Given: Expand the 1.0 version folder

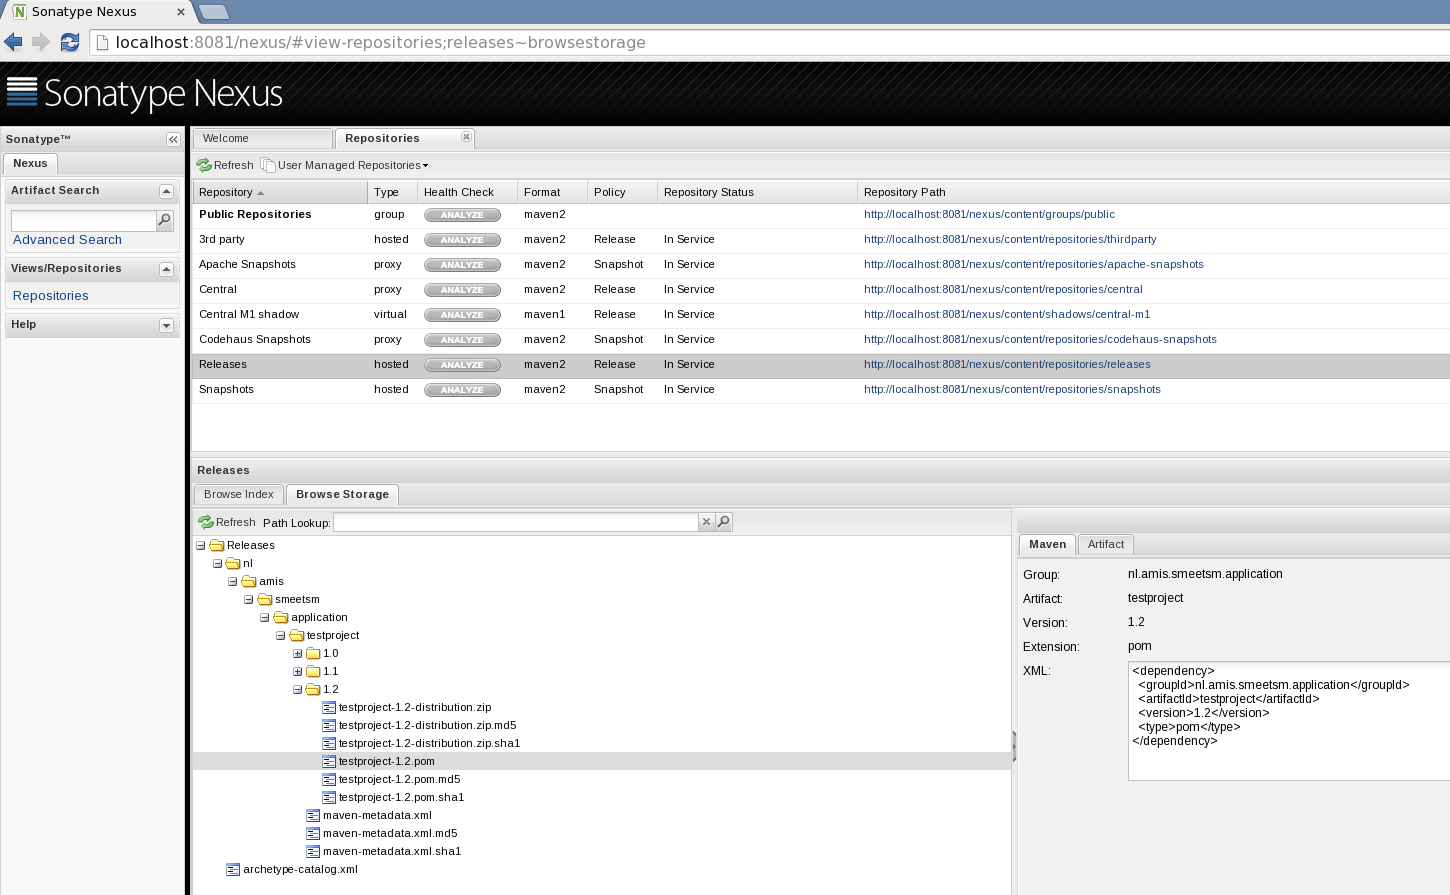Looking at the screenshot, I should pos(296,653).
